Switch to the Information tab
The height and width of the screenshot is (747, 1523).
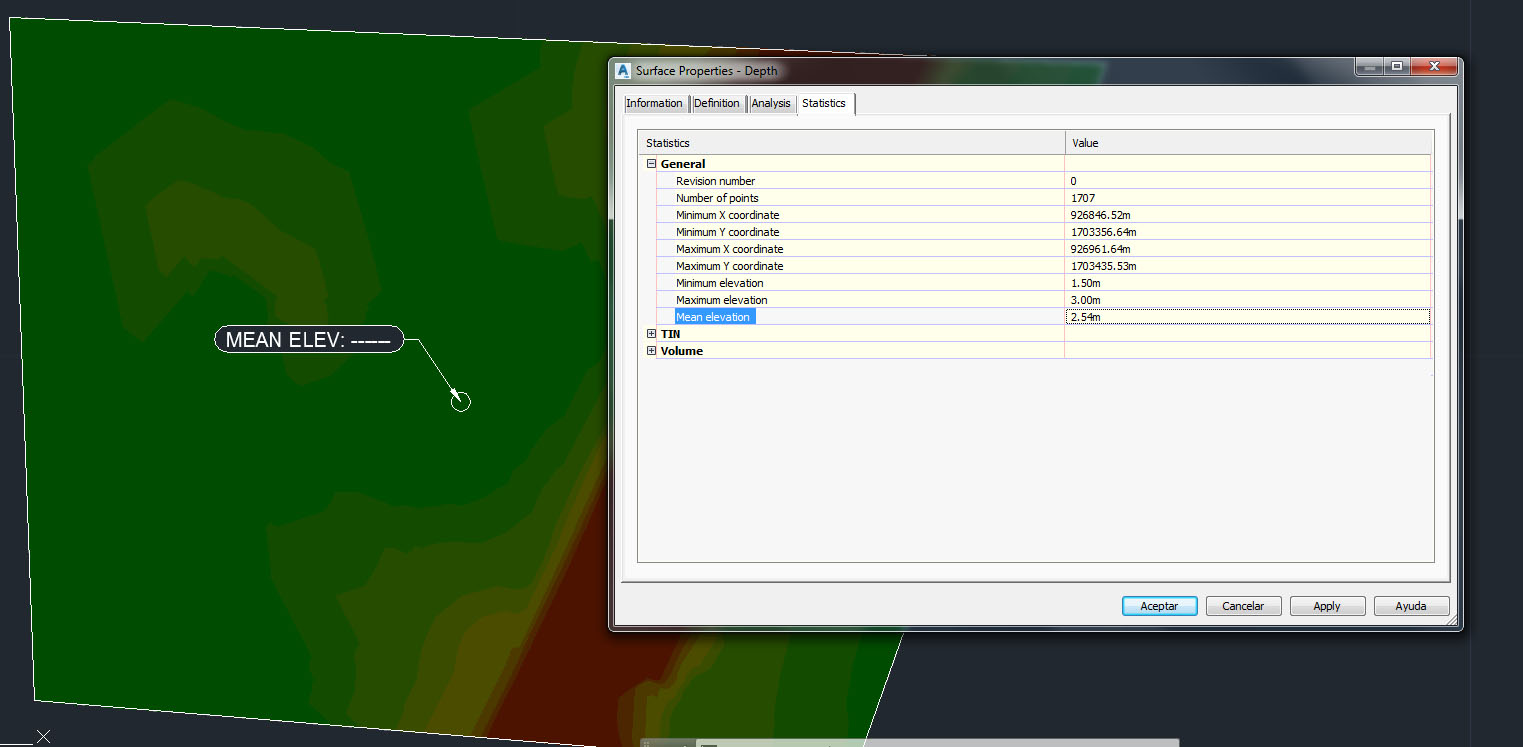654,103
